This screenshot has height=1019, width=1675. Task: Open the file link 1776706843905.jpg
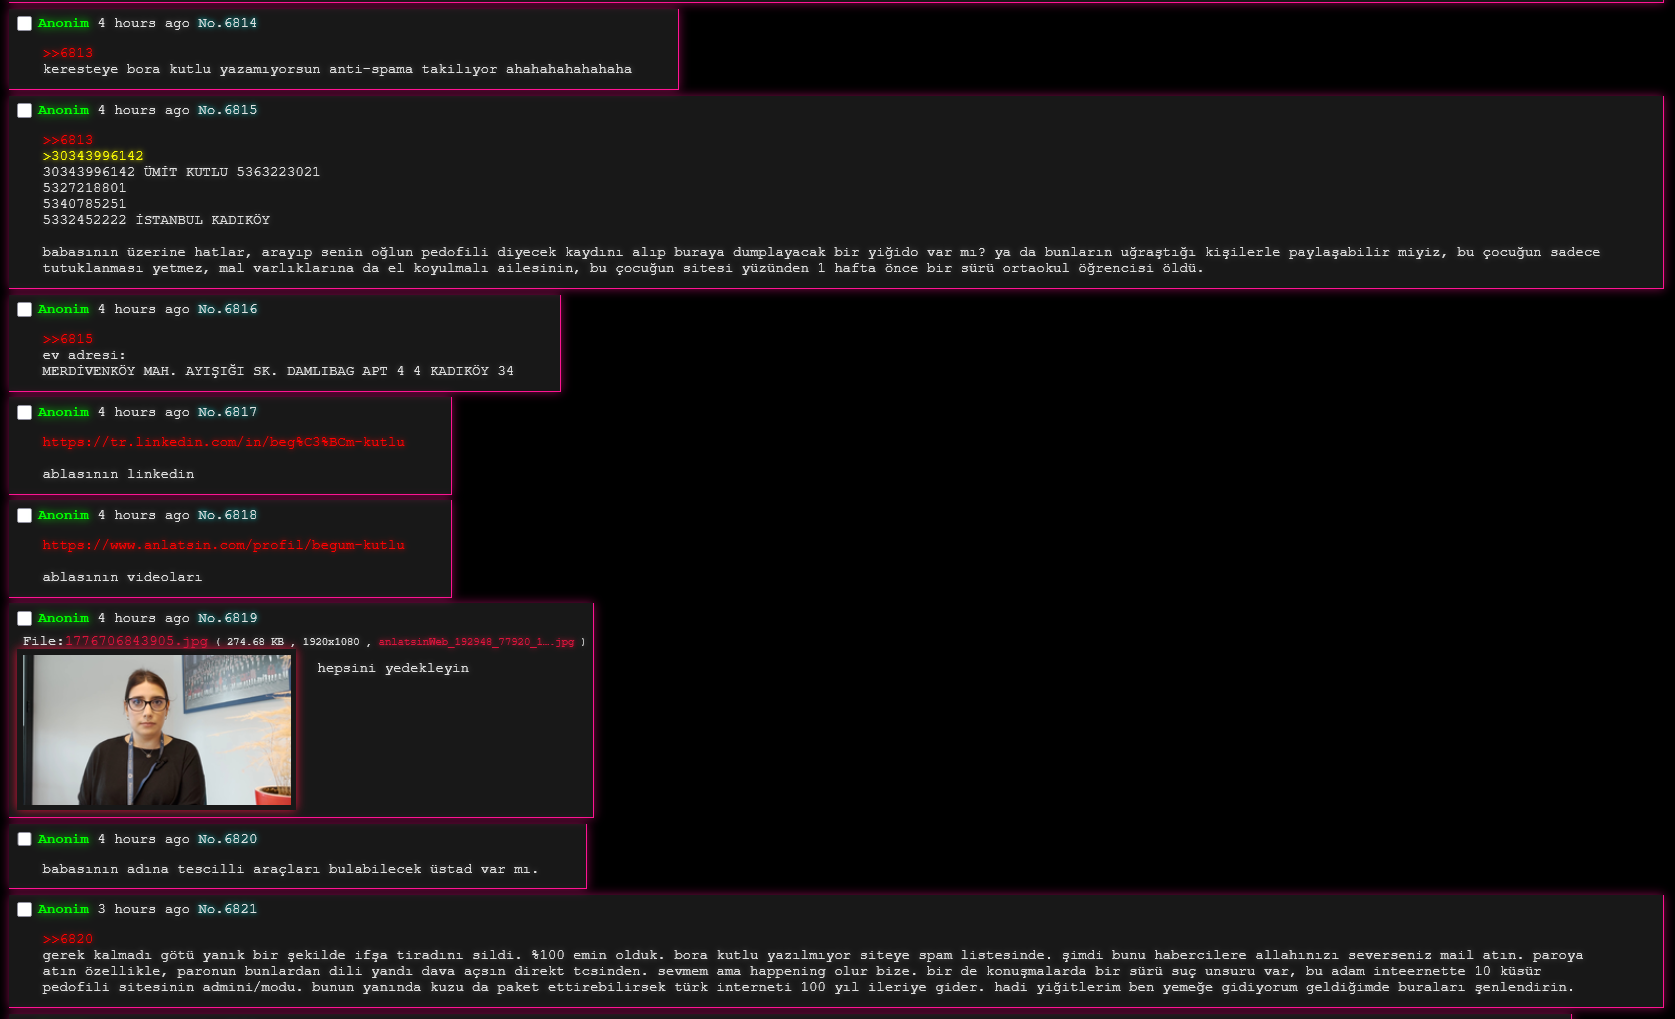click(136, 641)
